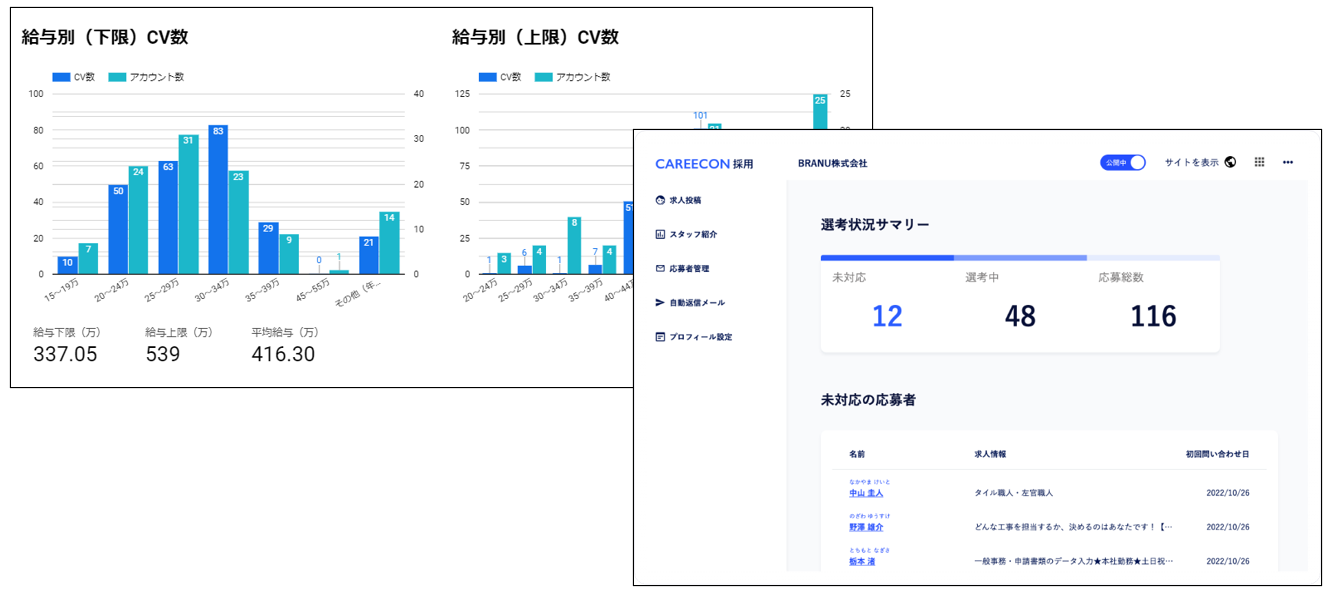Click the BRANU株式会社 company name
This screenshot has width=1331, height=593.
(832, 163)
